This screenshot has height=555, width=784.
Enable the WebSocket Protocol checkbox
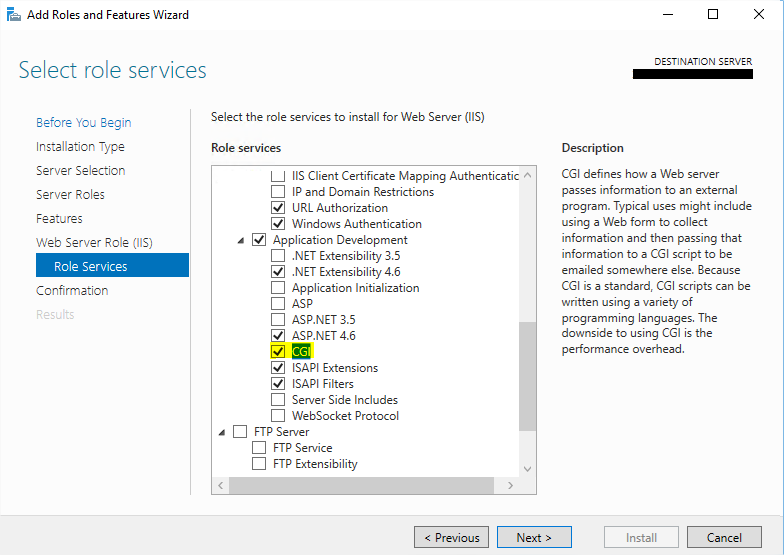pyautogui.click(x=278, y=416)
